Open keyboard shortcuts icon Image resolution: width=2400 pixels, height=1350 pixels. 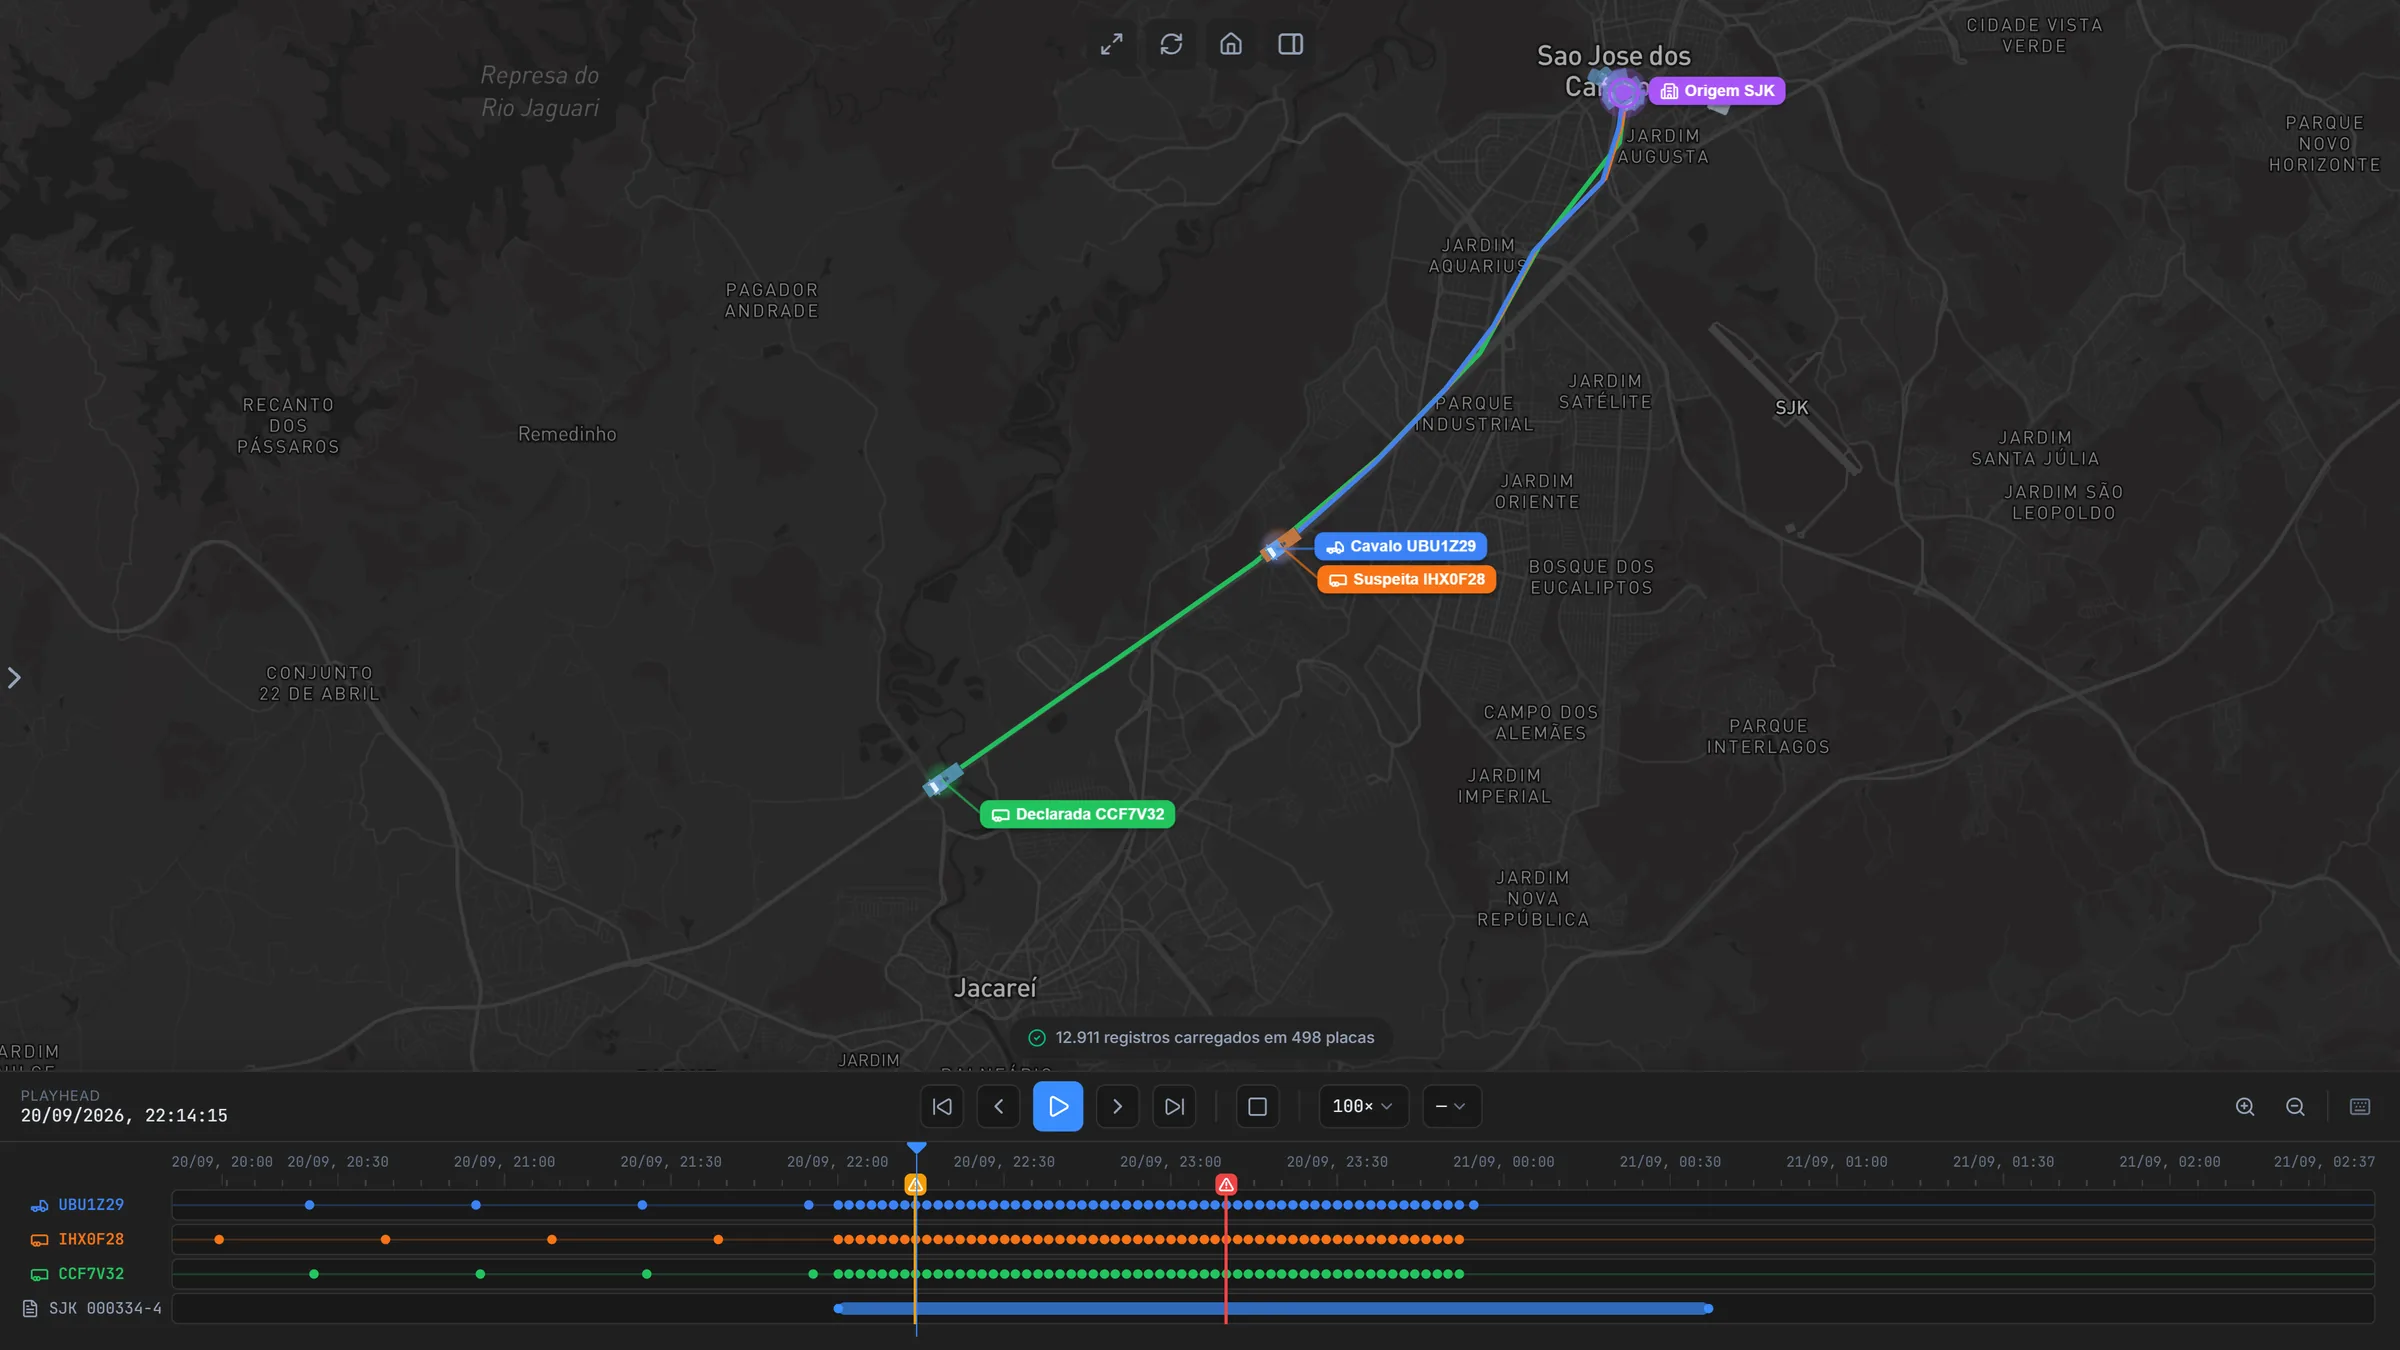pos(2360,1106)
